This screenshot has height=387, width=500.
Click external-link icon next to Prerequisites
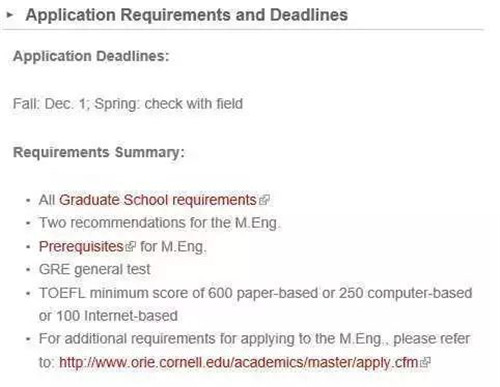tap(130, 247)
